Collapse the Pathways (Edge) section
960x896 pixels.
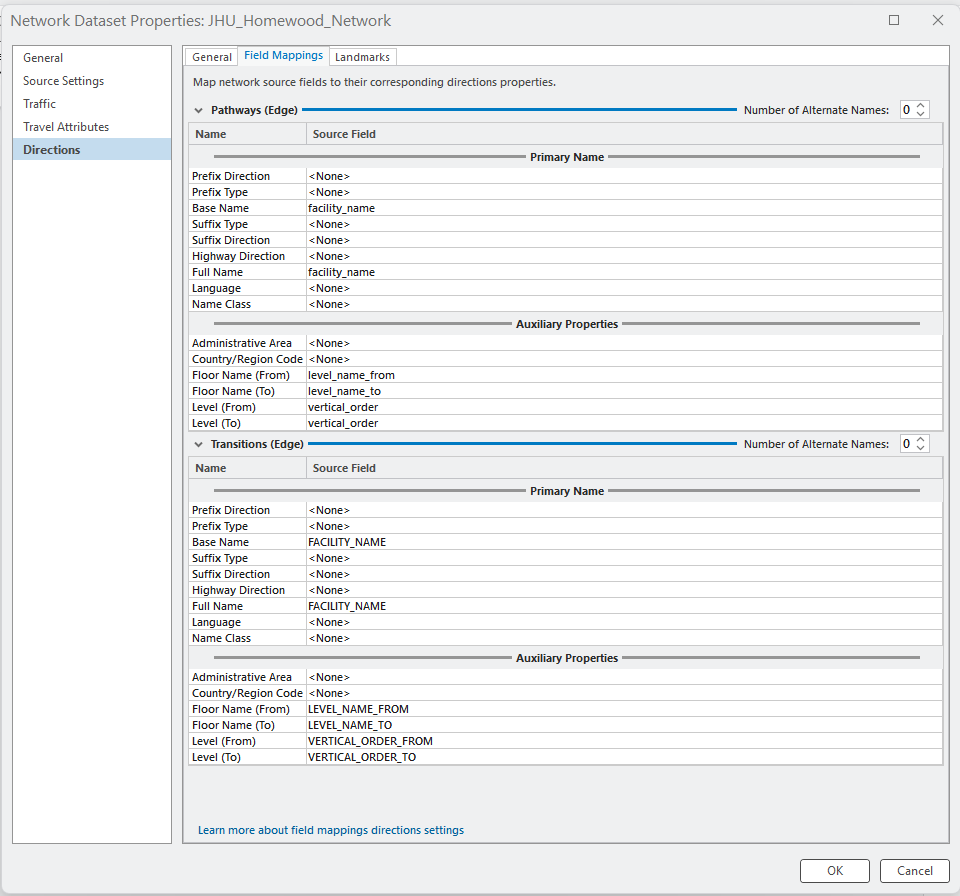pyautogui.click(x=198, y=111)
